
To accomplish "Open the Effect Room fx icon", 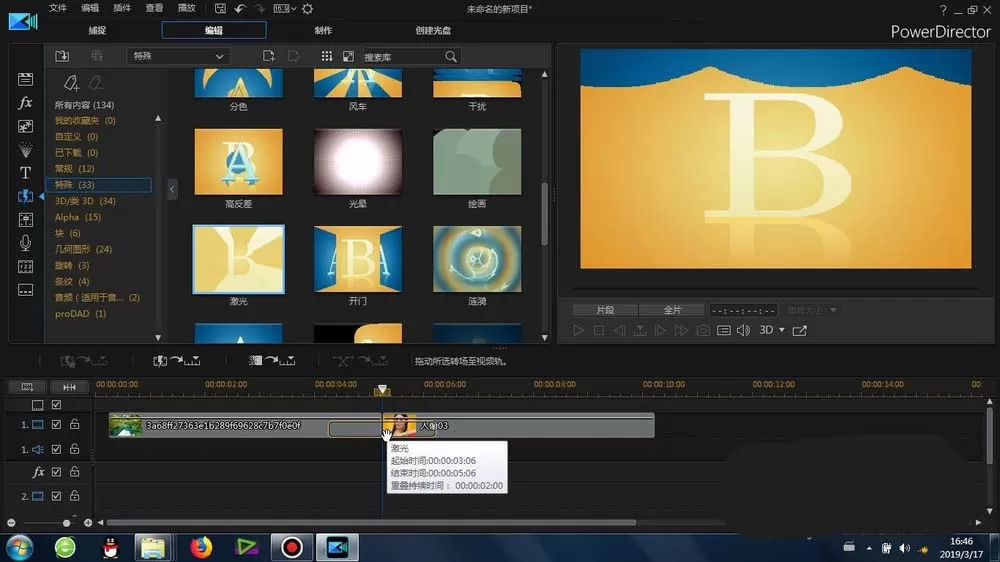I will (25, 103).
